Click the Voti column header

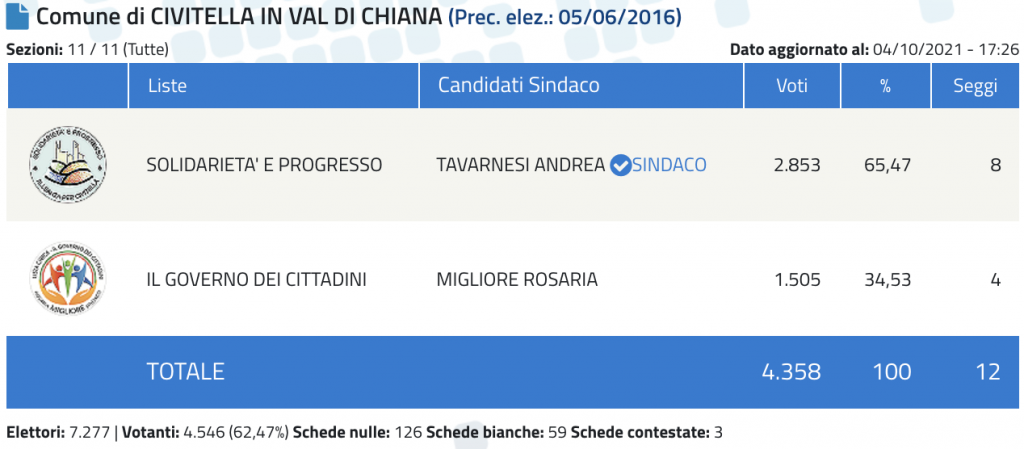(792, 85)
